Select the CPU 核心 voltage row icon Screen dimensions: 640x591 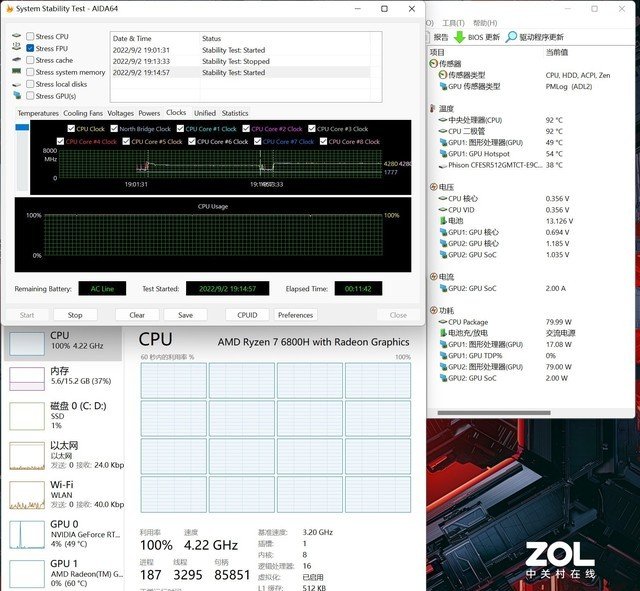click(x=442, y=198)
